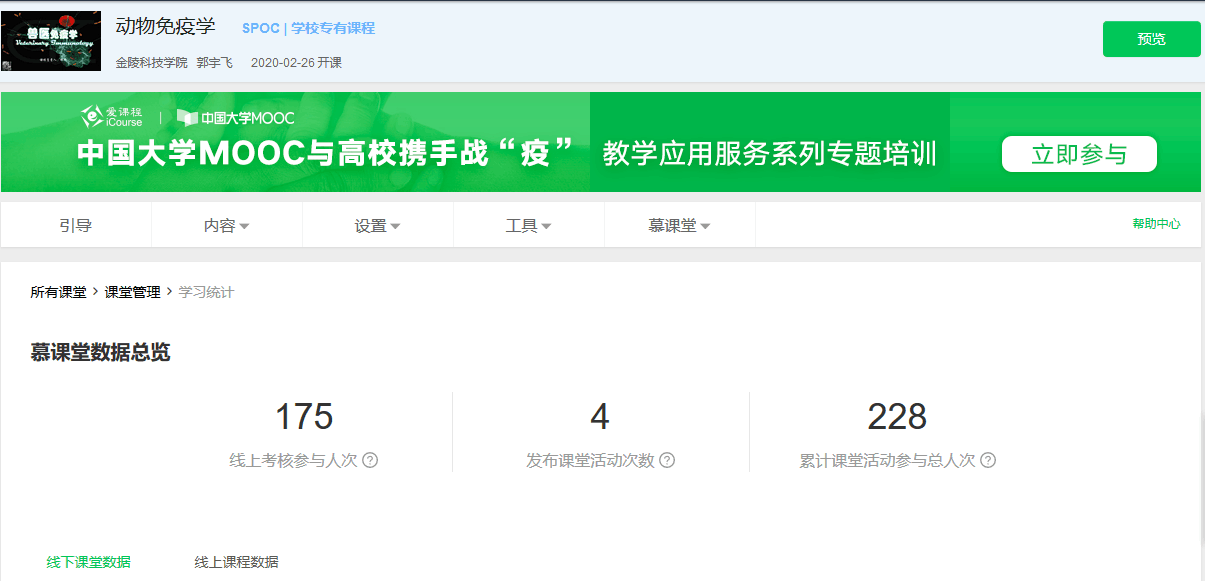
Task: Click the 慕课堂数据总览 heading
Action: pos(100,353)
